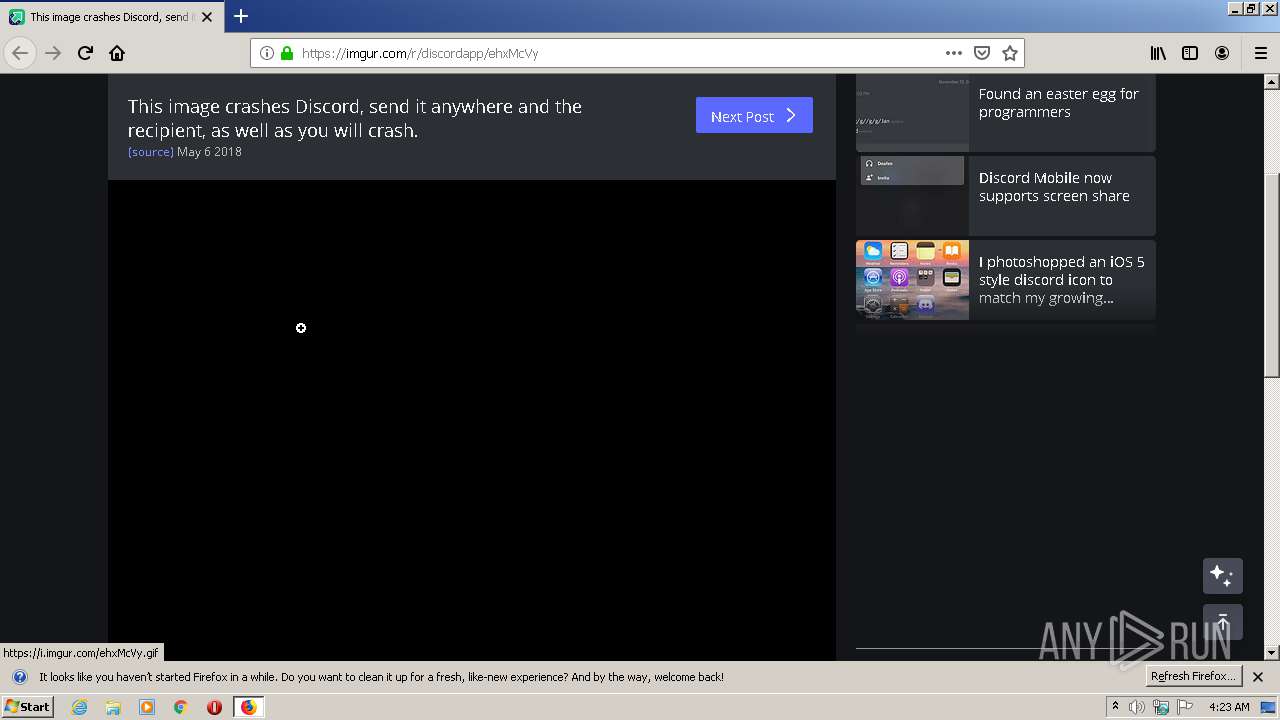1280x720 pixels.
Task: Click the sparkle stars floating button
Action: click(1222, 576)
